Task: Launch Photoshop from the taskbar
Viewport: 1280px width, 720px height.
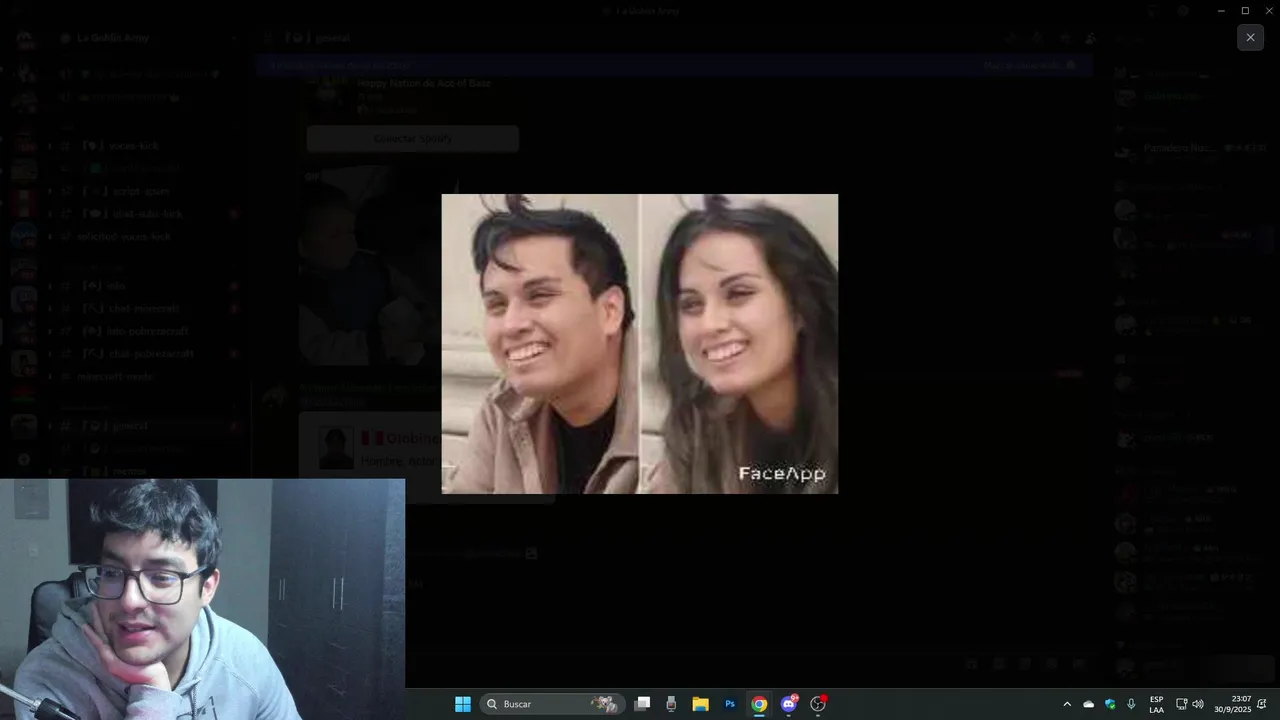Action: click(x=730, y=704)
